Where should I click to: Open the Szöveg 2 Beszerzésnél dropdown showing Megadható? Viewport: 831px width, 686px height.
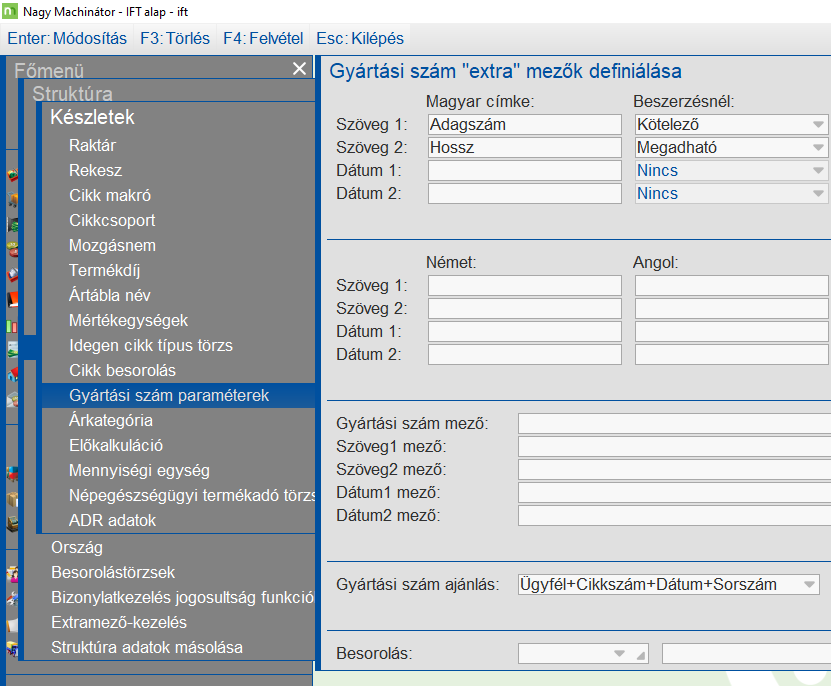point(732,147)
